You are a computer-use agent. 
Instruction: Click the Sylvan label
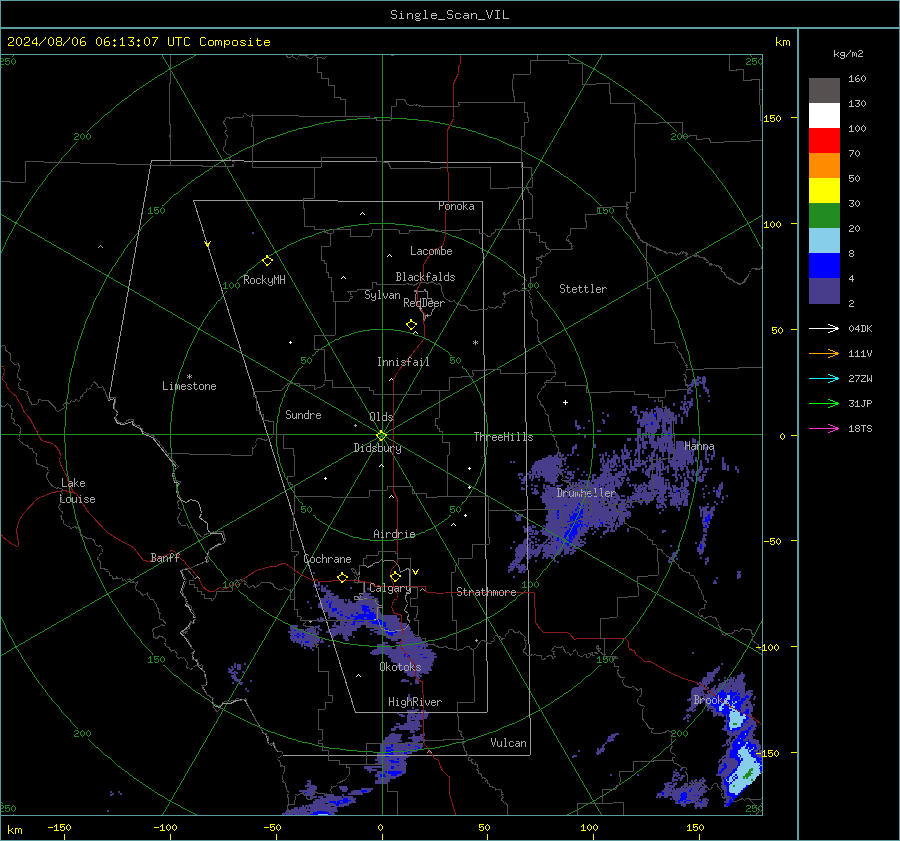point(382,295)
